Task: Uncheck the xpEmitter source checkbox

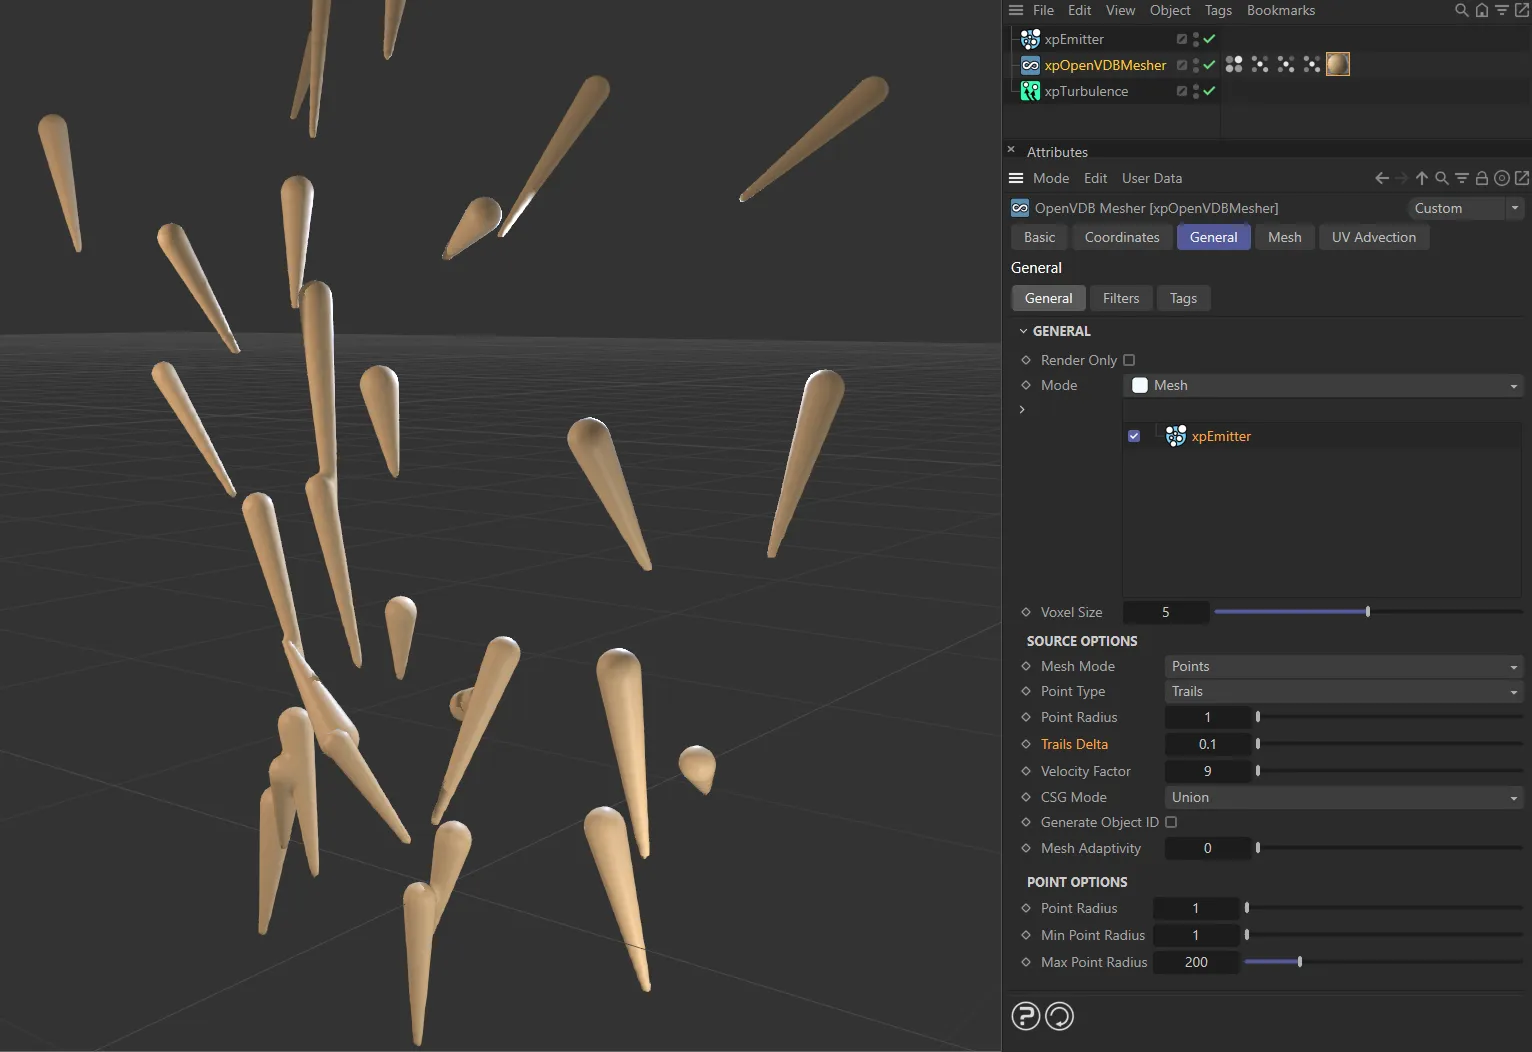Action: [x=1133, y=436]
